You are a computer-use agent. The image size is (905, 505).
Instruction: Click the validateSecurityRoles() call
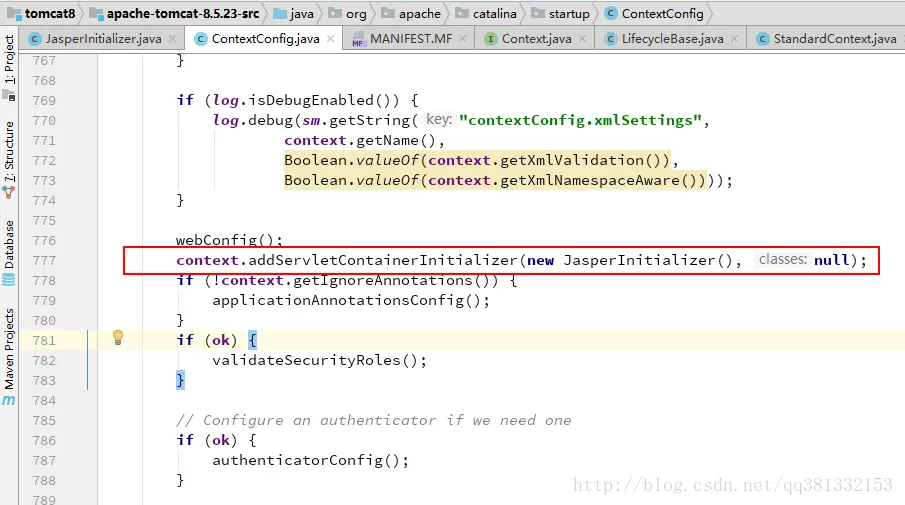point(319,360)
